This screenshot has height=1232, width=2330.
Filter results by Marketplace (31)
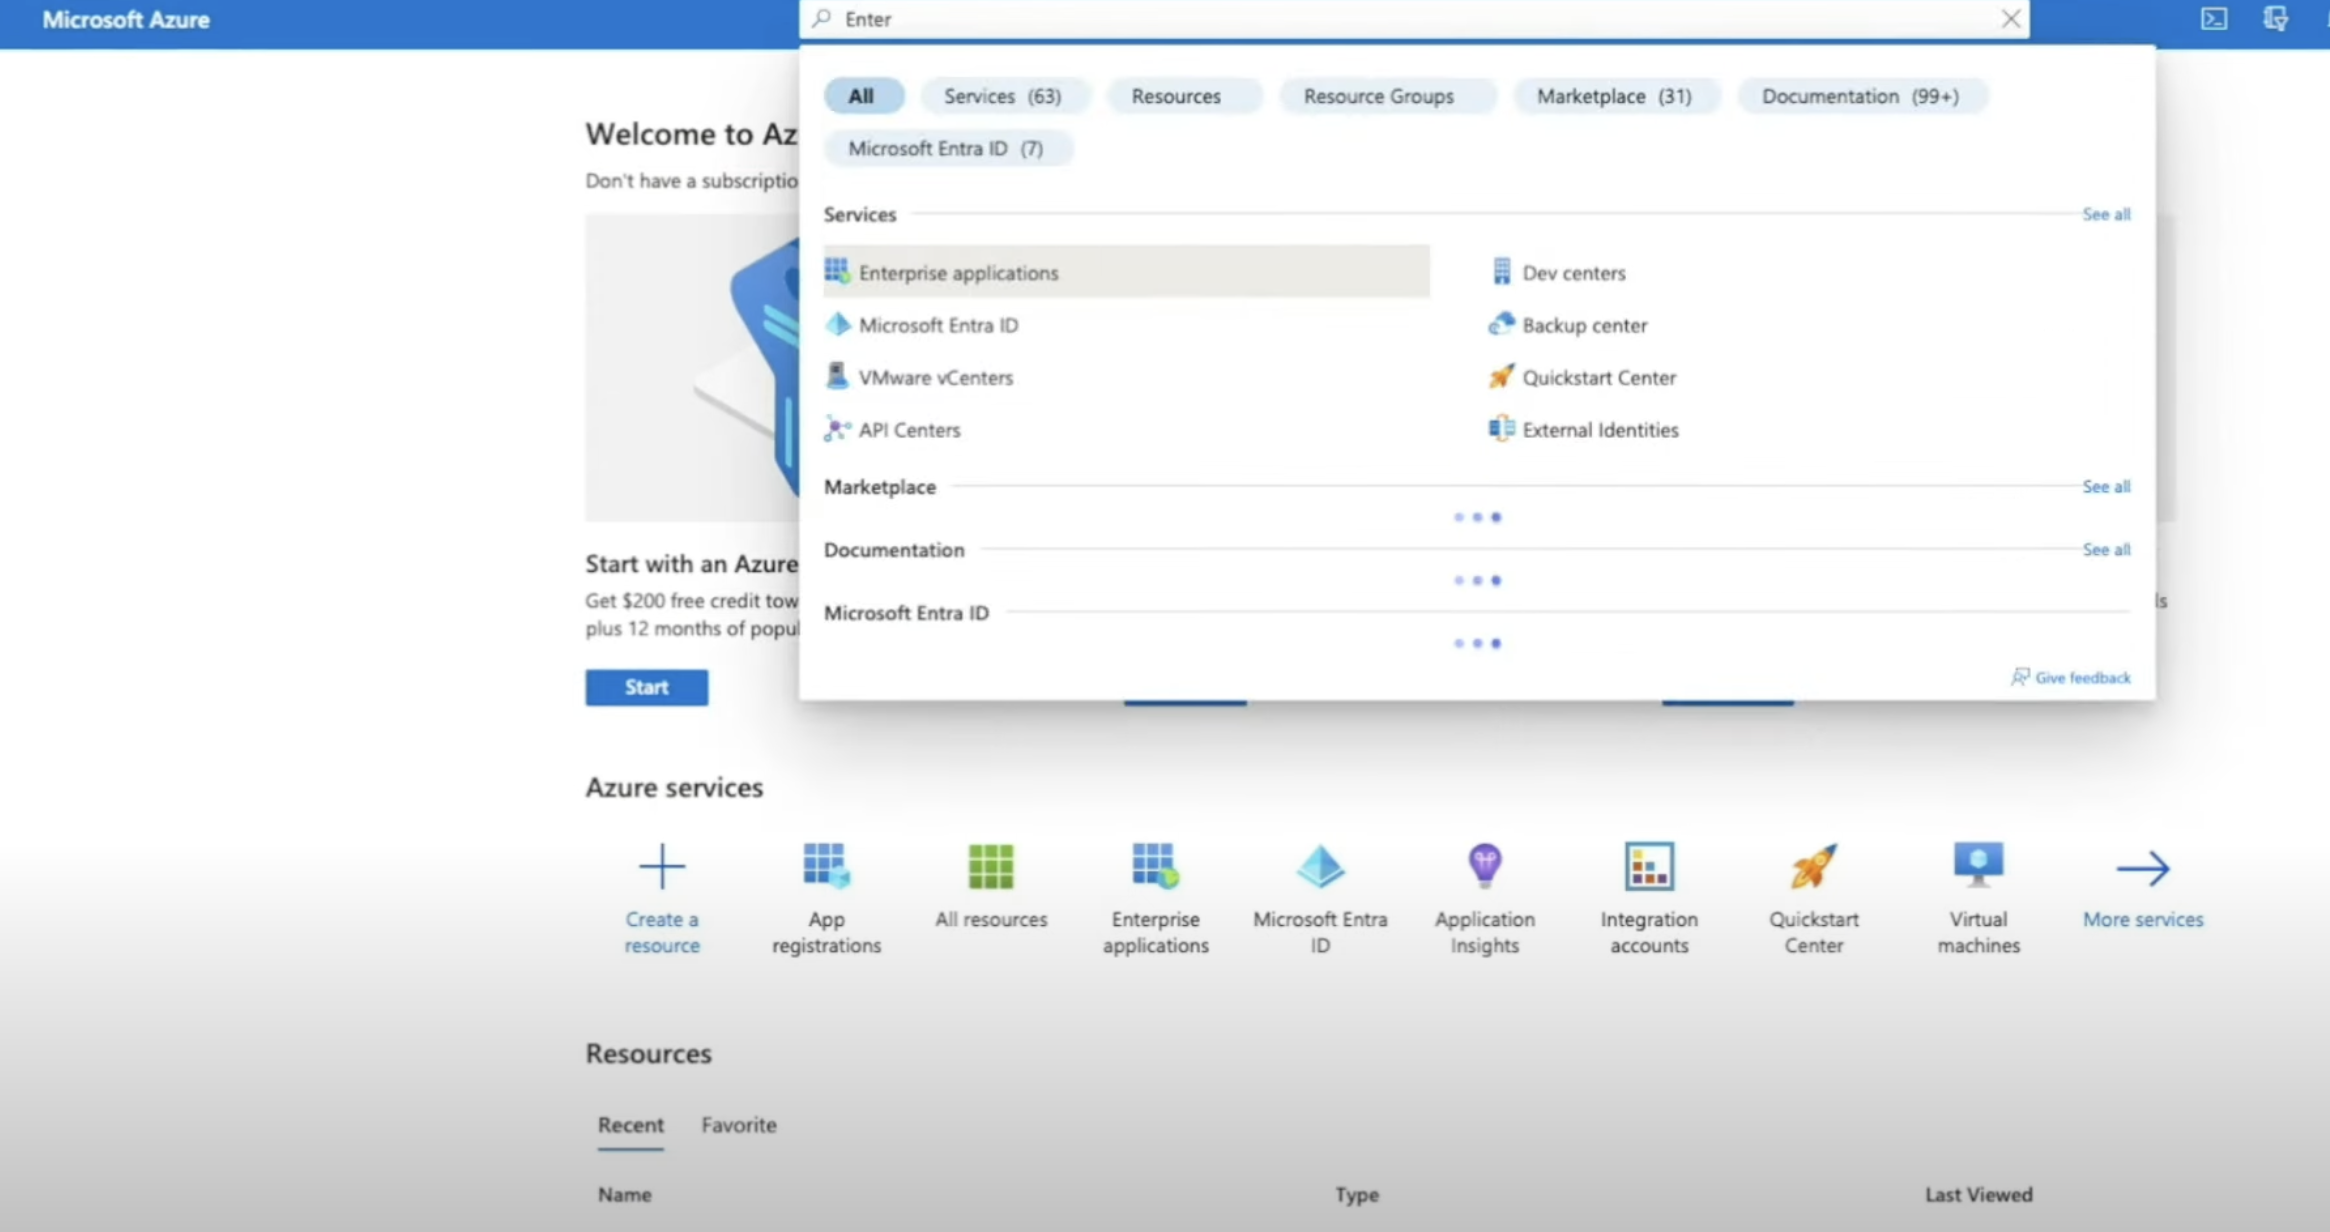coord(1613,96)
